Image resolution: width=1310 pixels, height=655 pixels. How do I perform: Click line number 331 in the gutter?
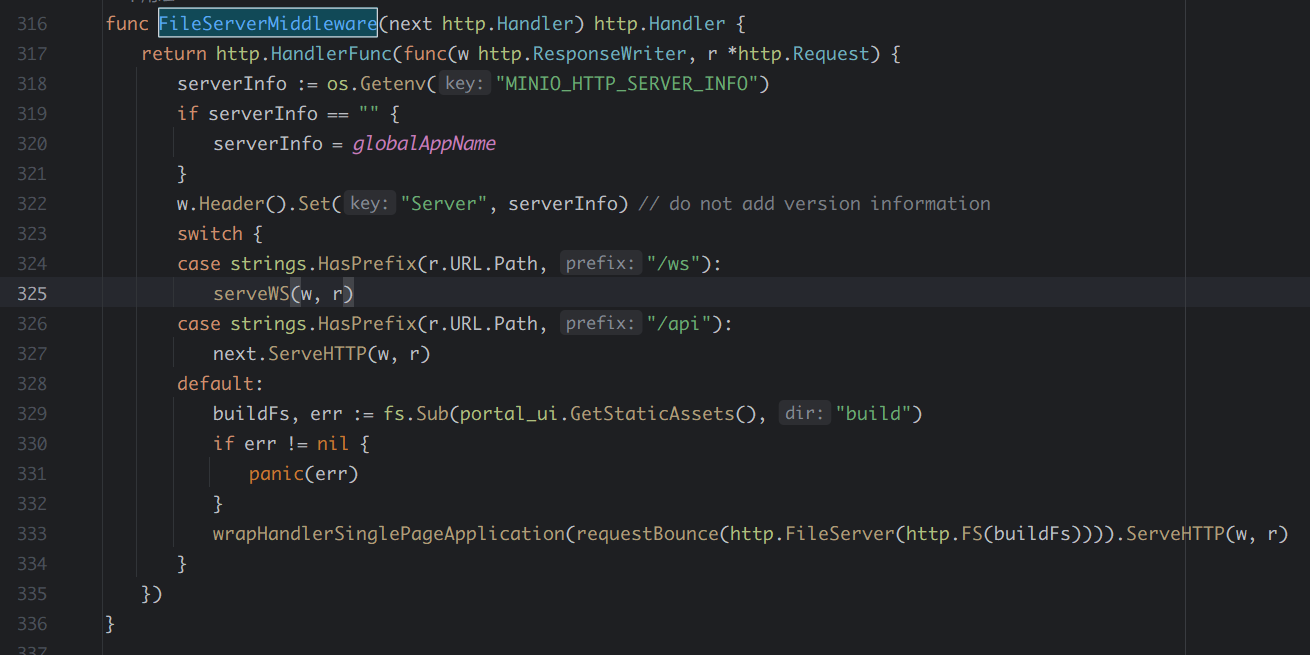point(32,473)
